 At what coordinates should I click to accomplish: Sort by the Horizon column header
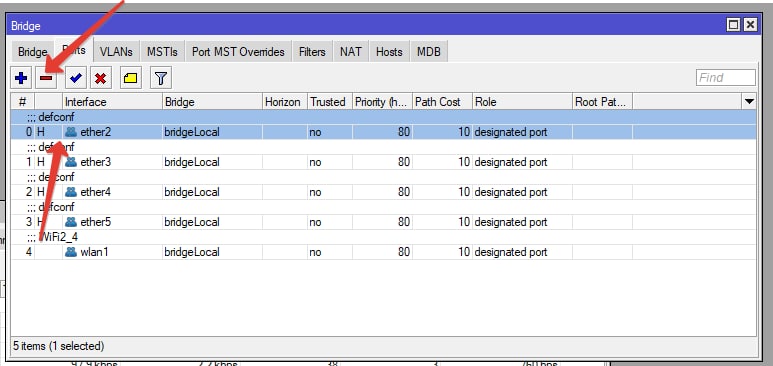(285, 102)
